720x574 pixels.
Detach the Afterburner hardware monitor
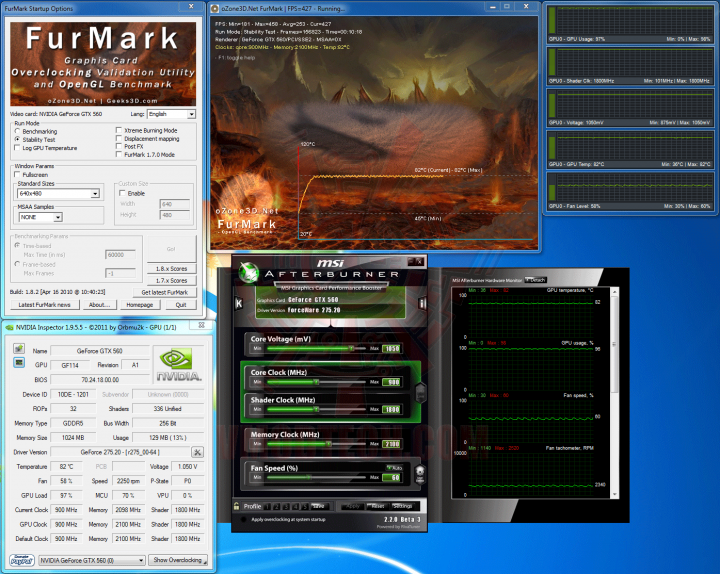coord(535,280)
